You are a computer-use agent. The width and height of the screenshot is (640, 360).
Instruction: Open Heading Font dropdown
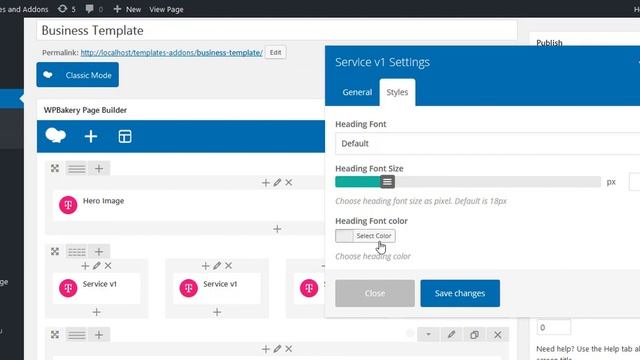pos(487,143)
